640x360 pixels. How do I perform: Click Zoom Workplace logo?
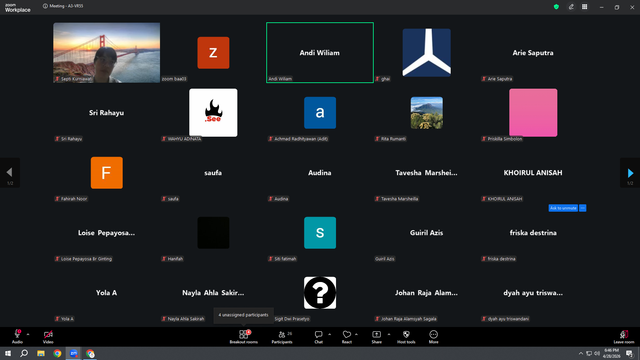[18, 7]
